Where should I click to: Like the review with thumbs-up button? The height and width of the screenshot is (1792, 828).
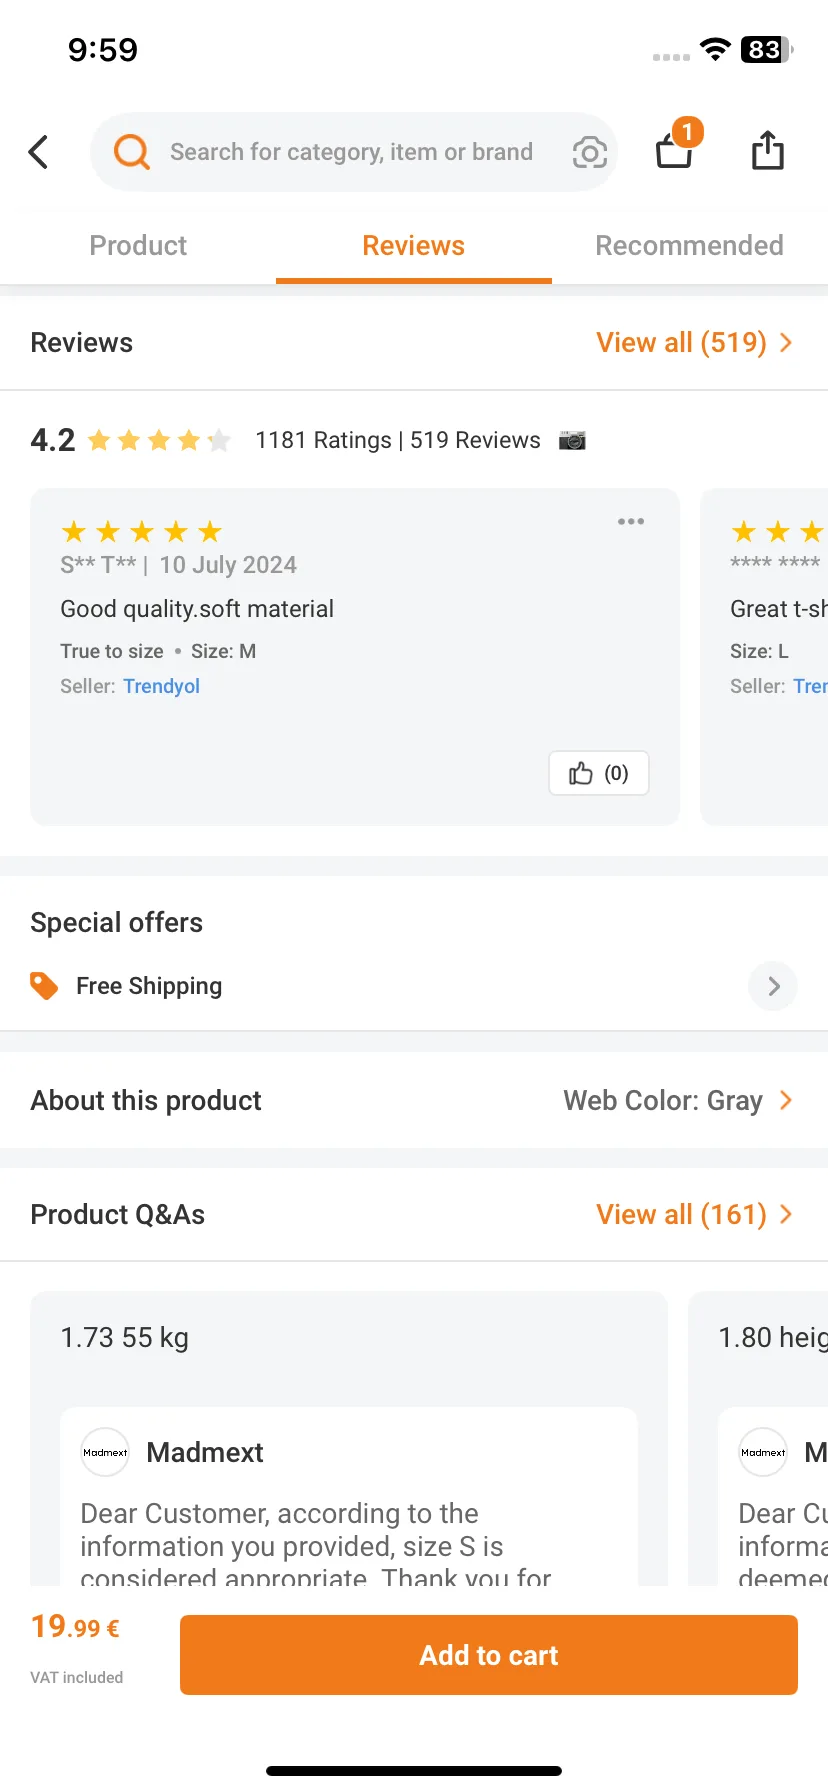pyautogui.click(x=599, y=773)
